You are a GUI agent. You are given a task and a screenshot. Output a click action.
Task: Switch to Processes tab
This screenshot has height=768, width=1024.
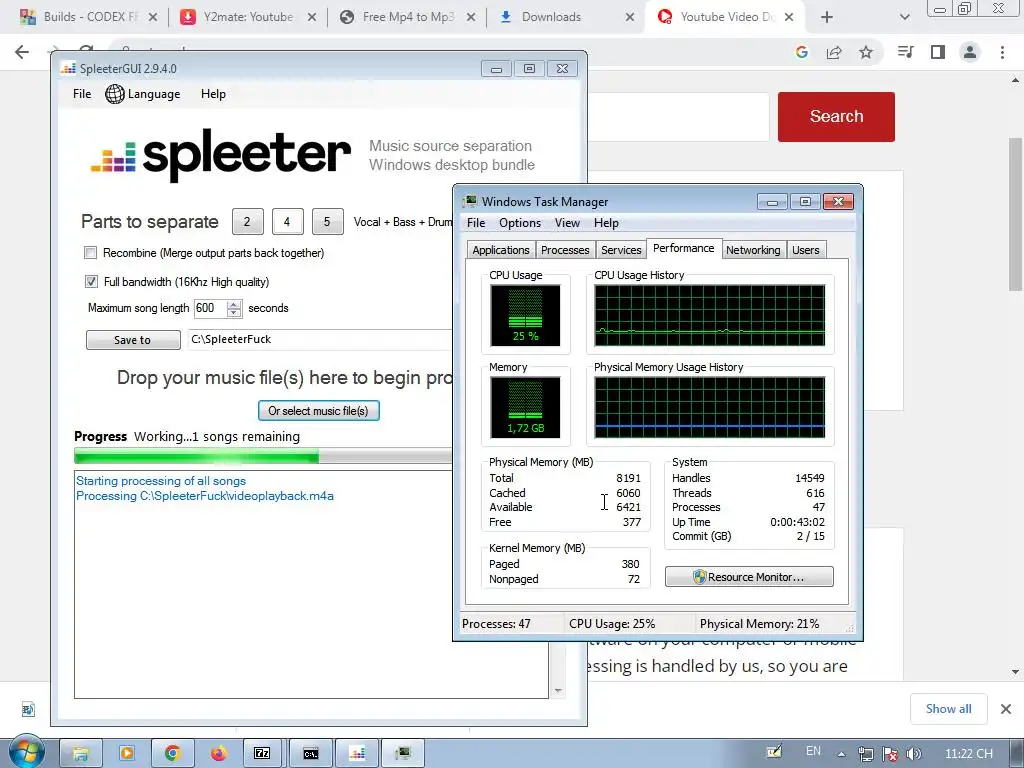click(565, 250)
